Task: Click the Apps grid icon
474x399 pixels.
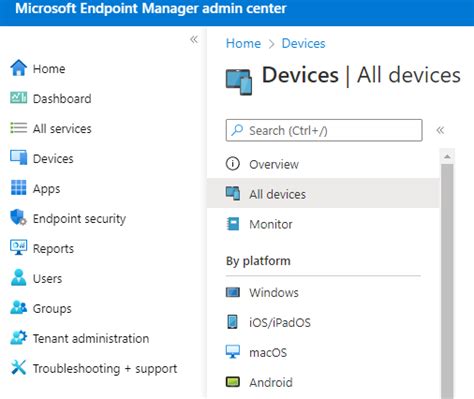Action: coord(19,187)
